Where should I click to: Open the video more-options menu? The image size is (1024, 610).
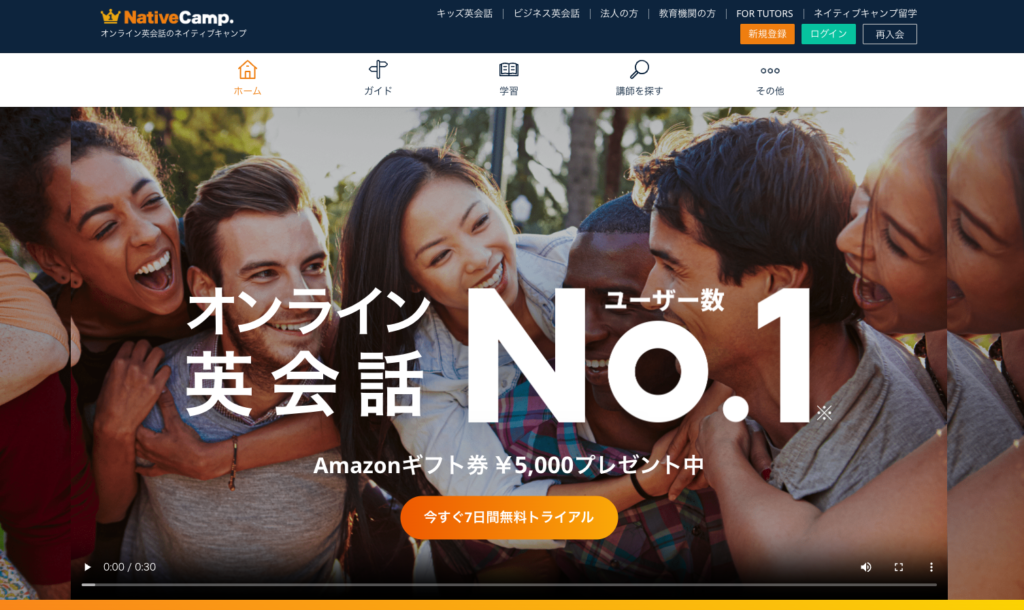[x=931, y=567]
